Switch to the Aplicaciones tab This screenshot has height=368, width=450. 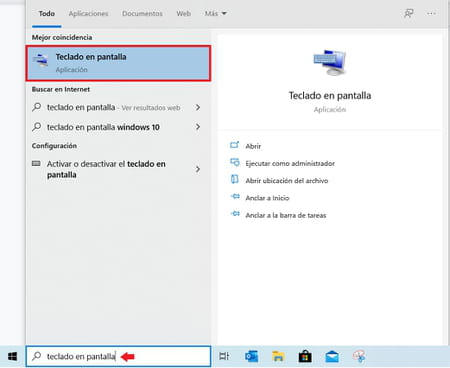pos(88,14)
